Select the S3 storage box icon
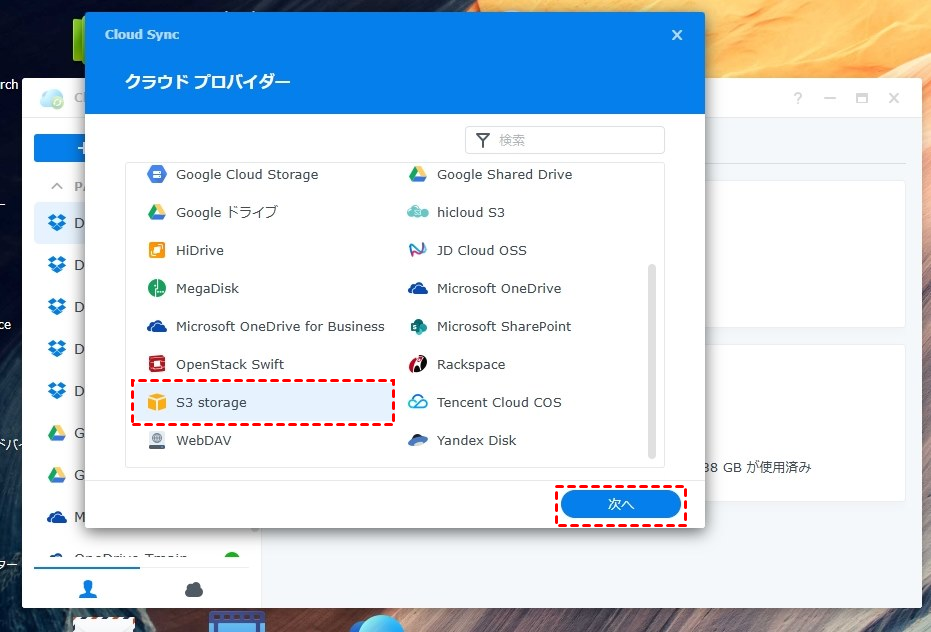The height and width of the screenshot is (632, 931). [x=157, y=402]
